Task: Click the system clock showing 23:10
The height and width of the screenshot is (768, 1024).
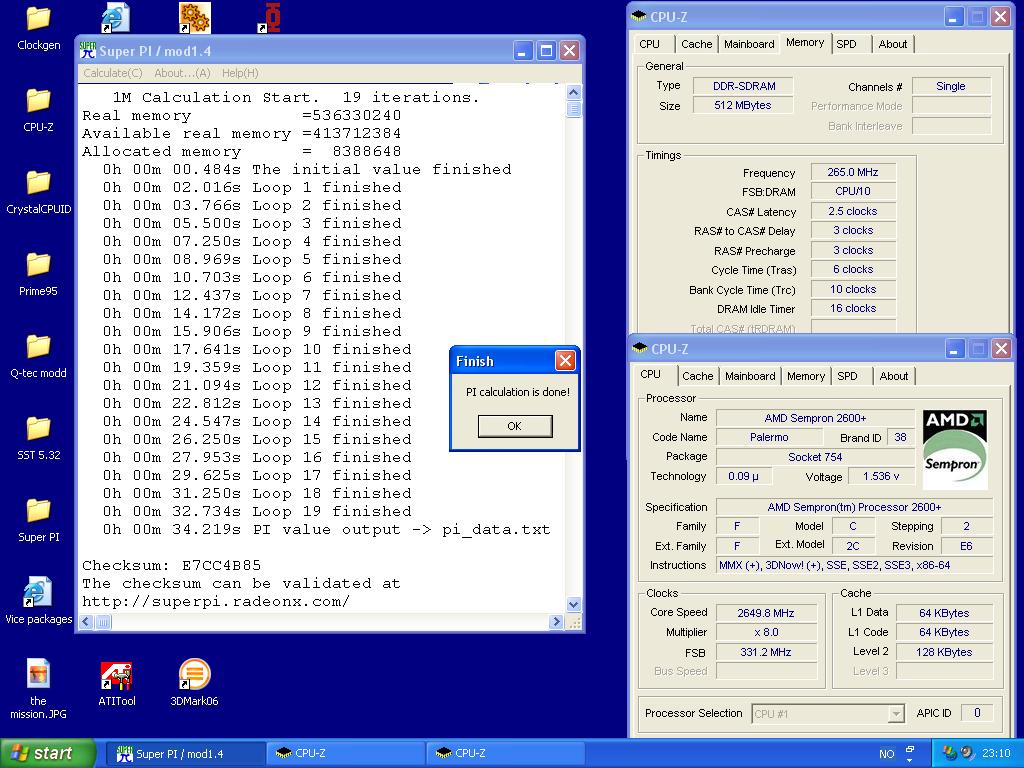Action: point(996,754)
